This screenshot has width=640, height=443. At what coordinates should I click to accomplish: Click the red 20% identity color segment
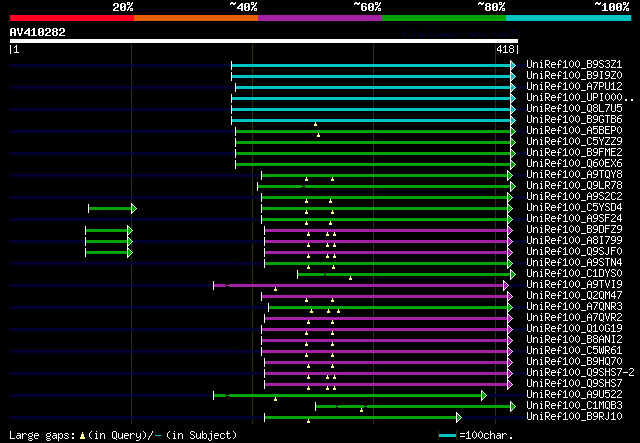72,18
